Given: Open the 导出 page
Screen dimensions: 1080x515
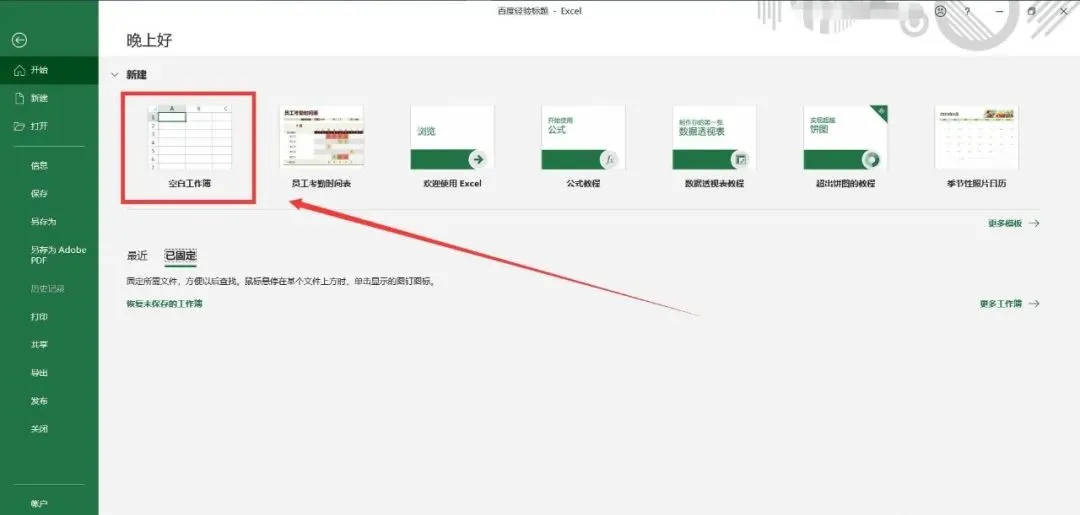Looking at the screenshot, I should (x=49, y=373).
